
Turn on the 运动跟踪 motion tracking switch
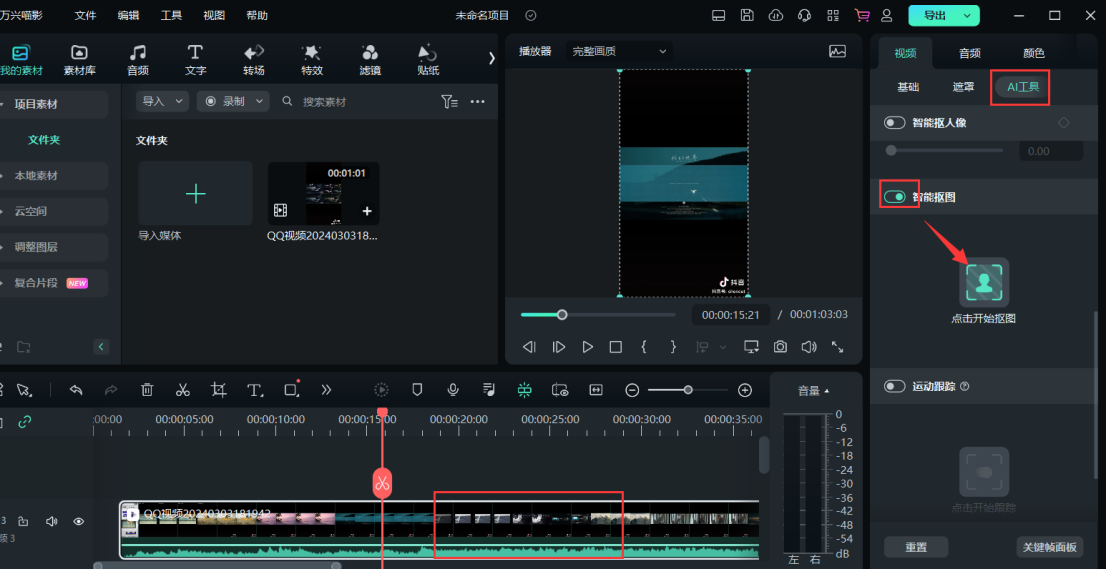[x=895, y=386]
